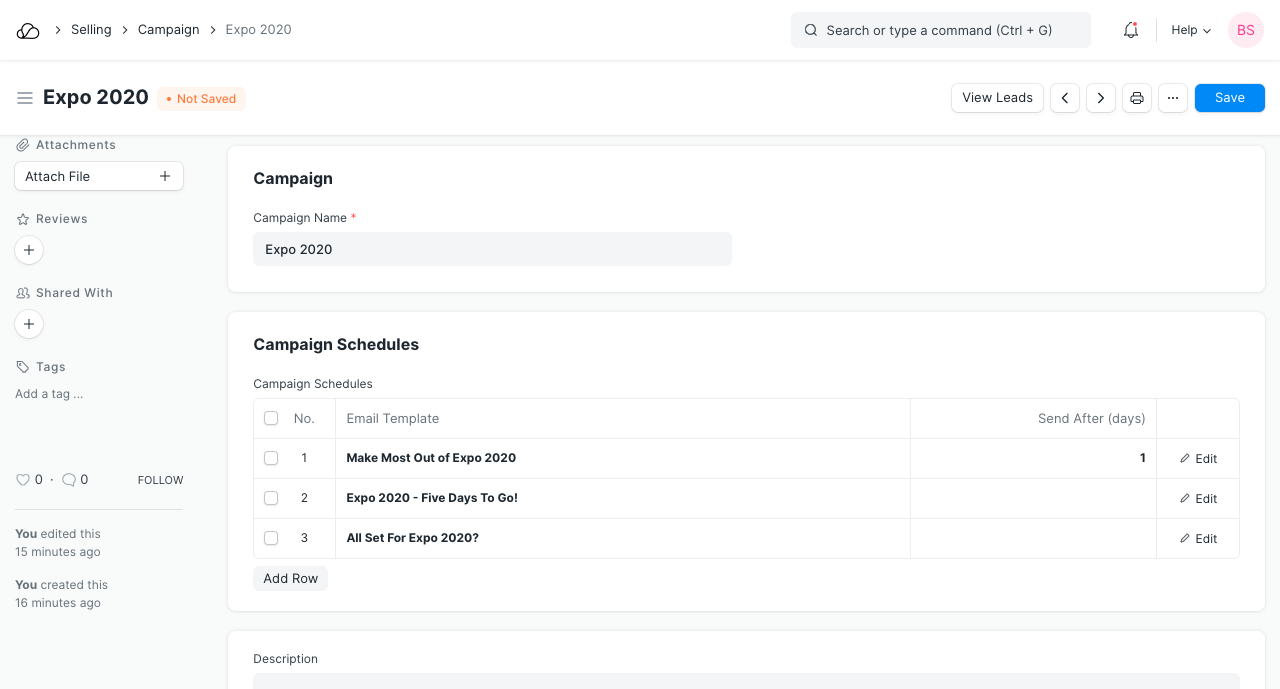Tick checkbox for Expo 2020 - Five Days row
Viewport: 1280px width, 689px height.
click(x=271, y=498)
